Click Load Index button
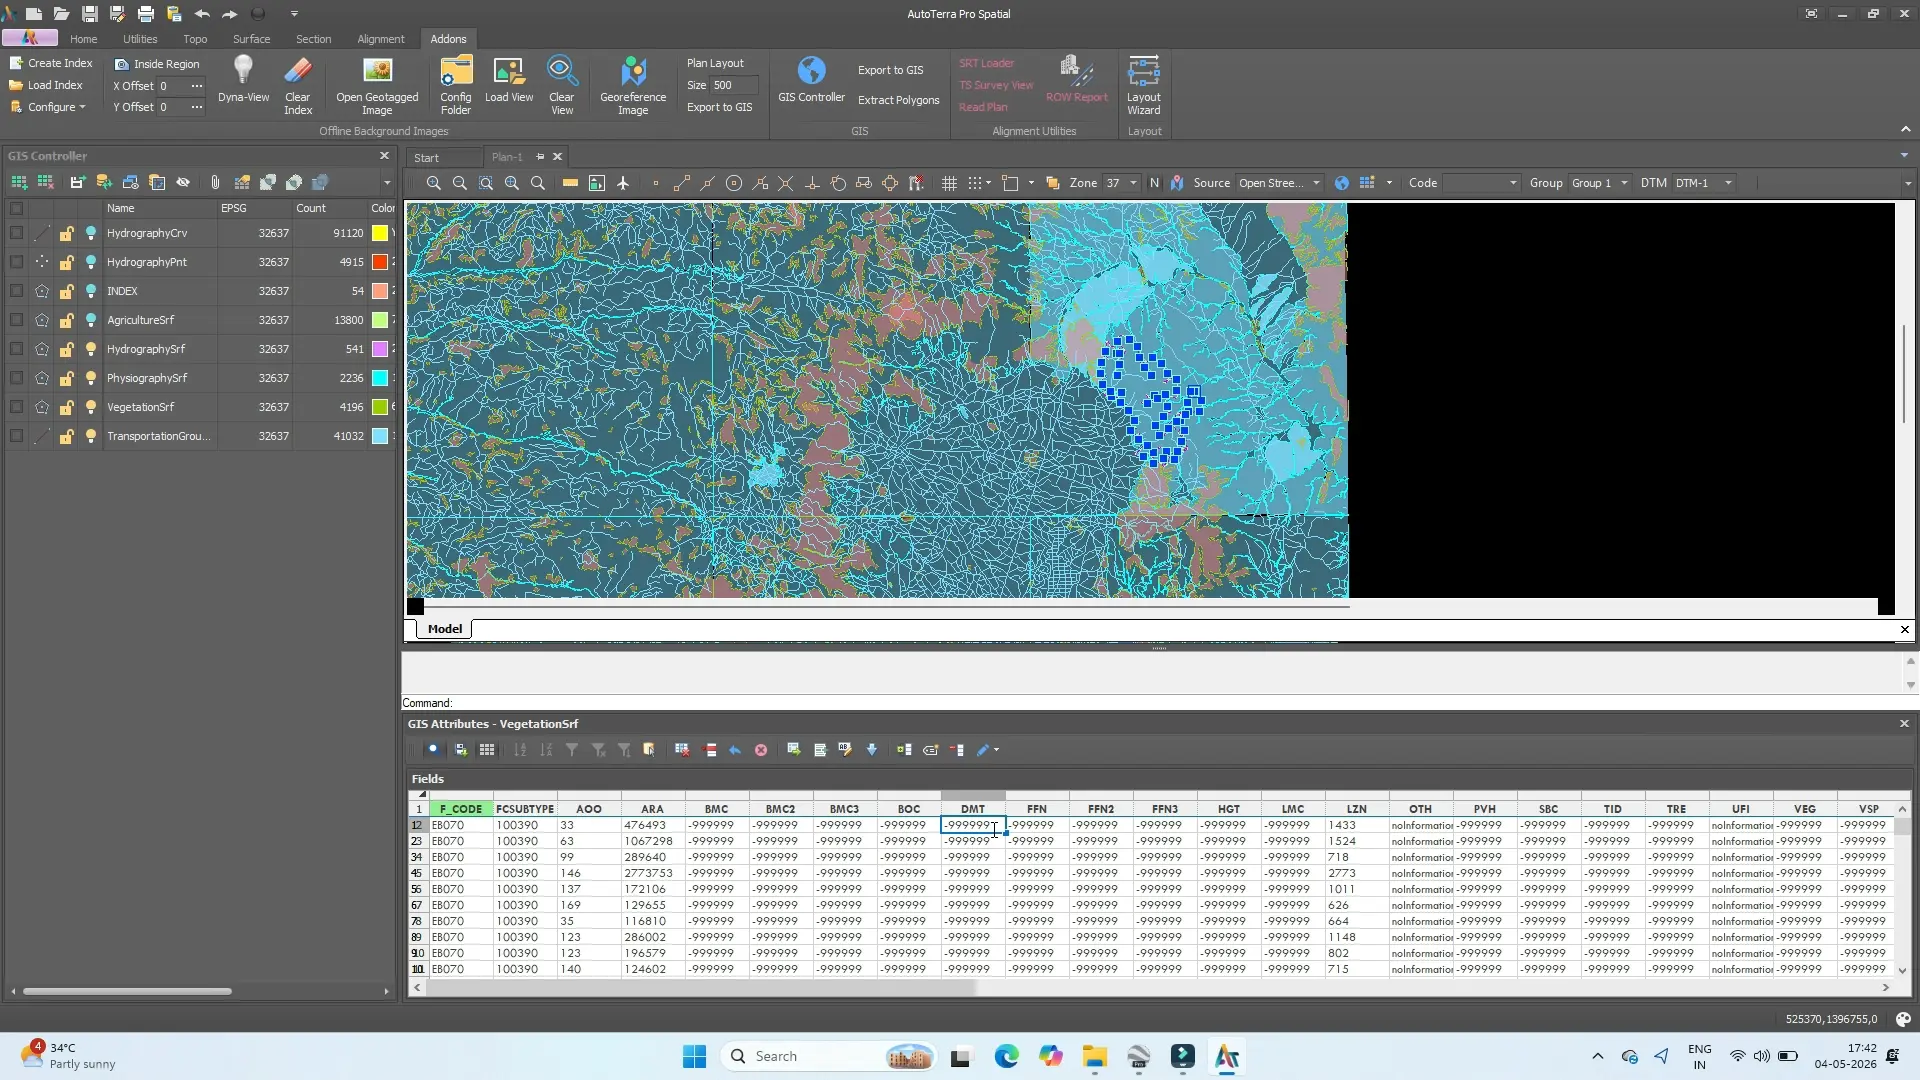This screenshot has height=1080, width=1920. pos(46,85)
